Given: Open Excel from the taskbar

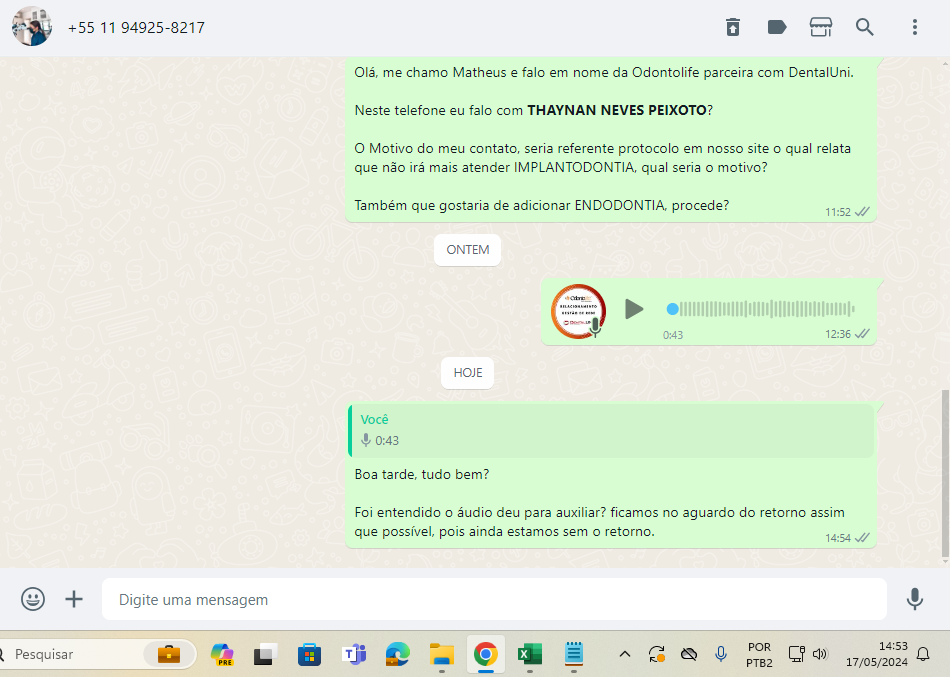Looking at the screenshot, I should point(530,655).
